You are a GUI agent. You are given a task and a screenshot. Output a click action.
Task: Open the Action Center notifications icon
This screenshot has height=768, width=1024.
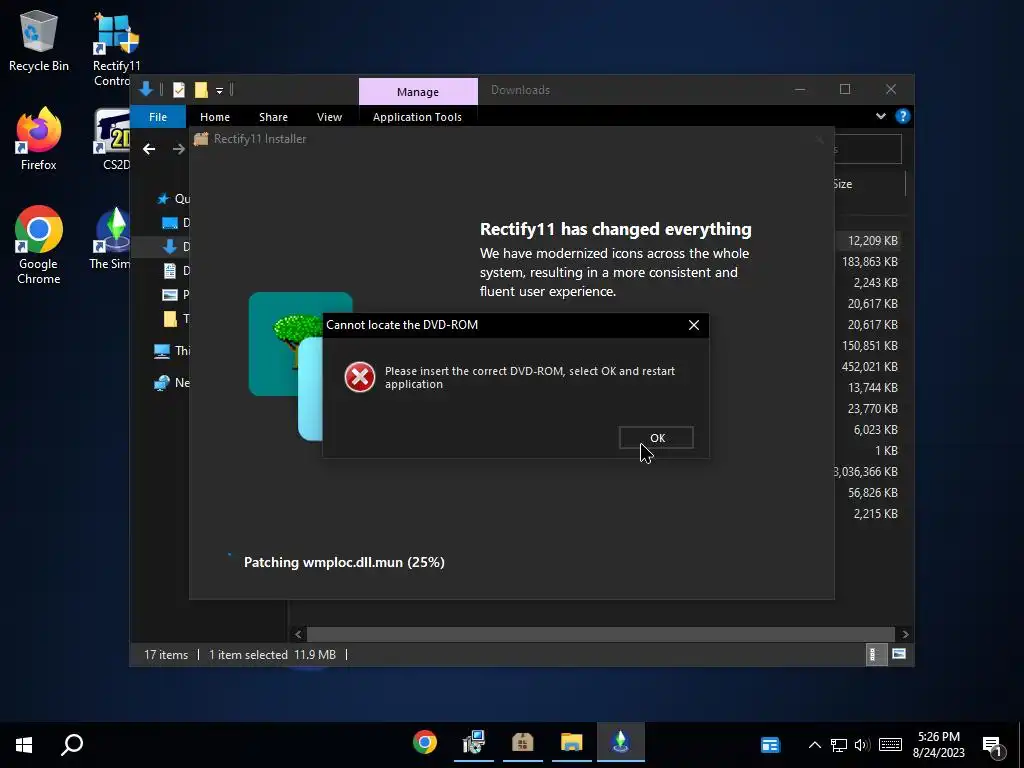(993, 745)
